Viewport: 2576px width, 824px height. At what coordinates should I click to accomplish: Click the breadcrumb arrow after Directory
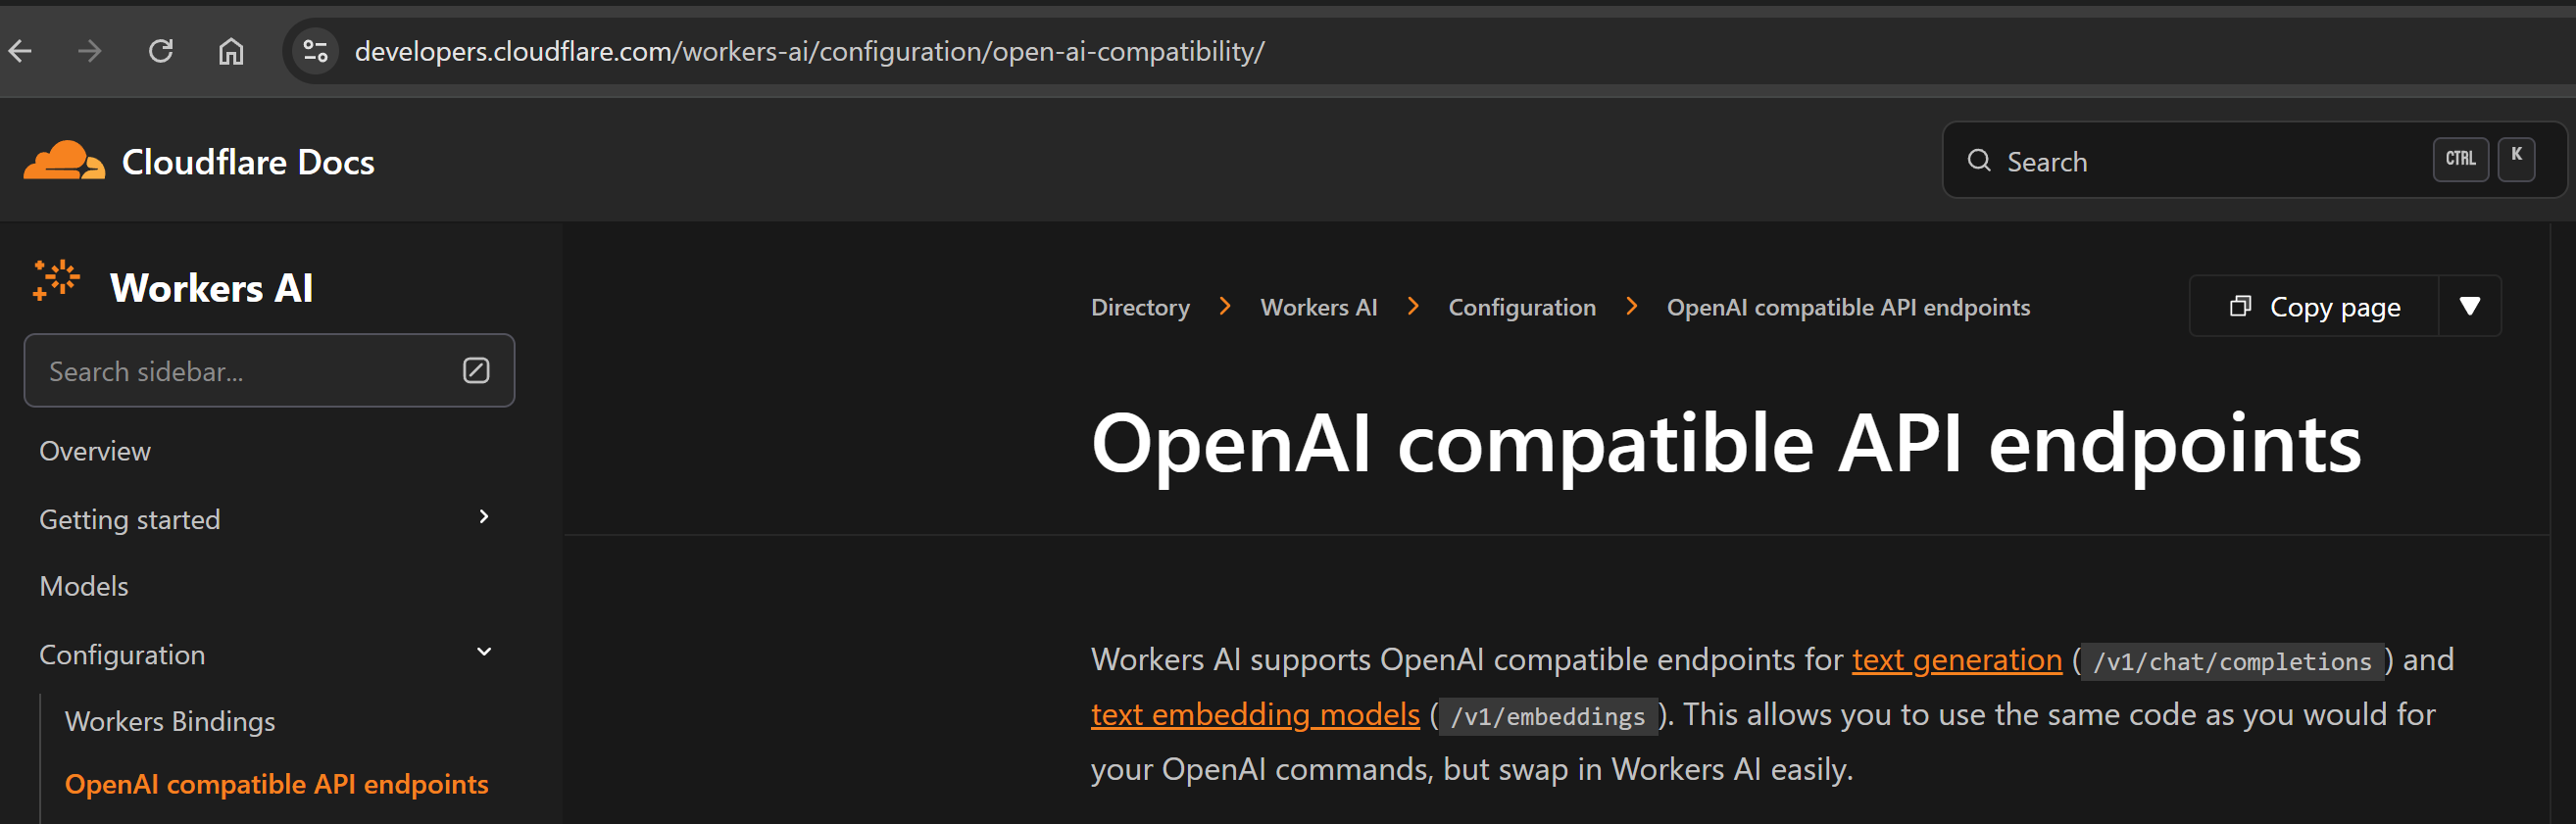[1225, 306]
